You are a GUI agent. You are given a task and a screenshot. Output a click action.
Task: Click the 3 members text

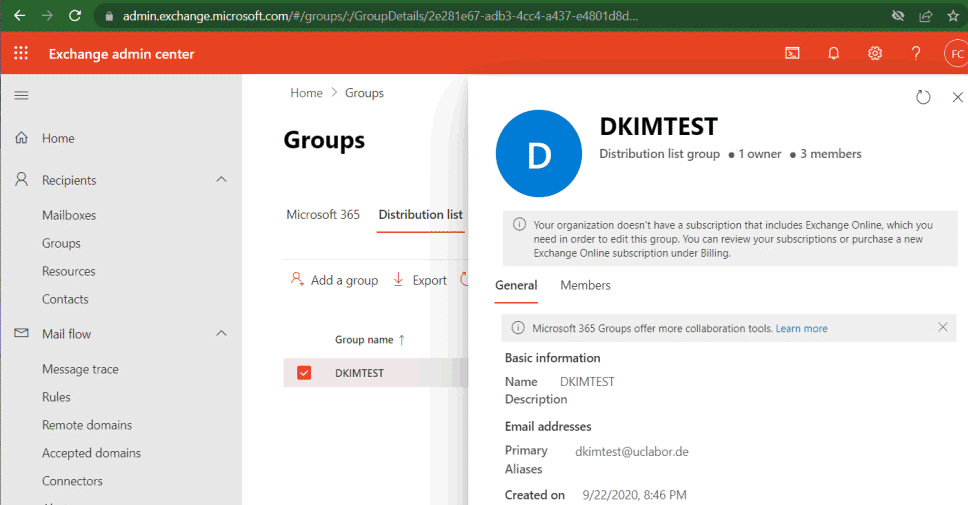pyautogui.click(x=830, y=154)
